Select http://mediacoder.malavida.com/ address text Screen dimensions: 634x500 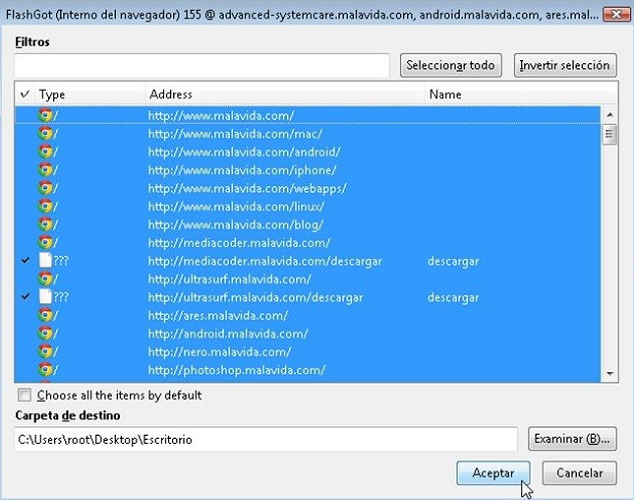tap(239, 243)
